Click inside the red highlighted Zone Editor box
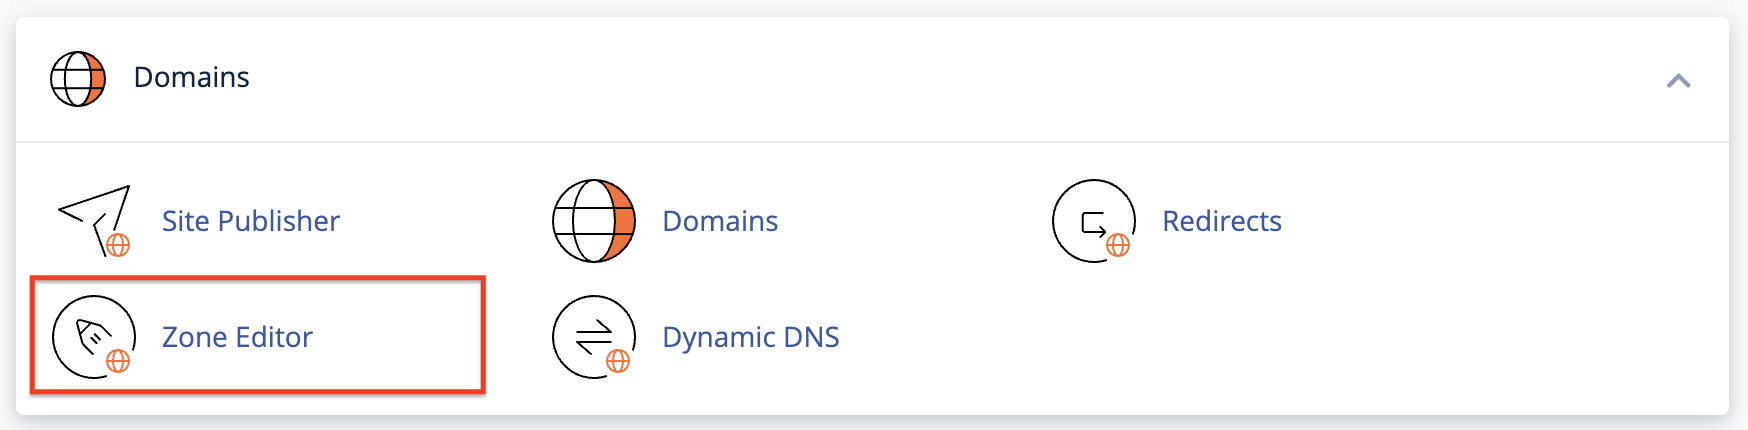This screenshot has width=1748, height=430. [x=258, y=335]
